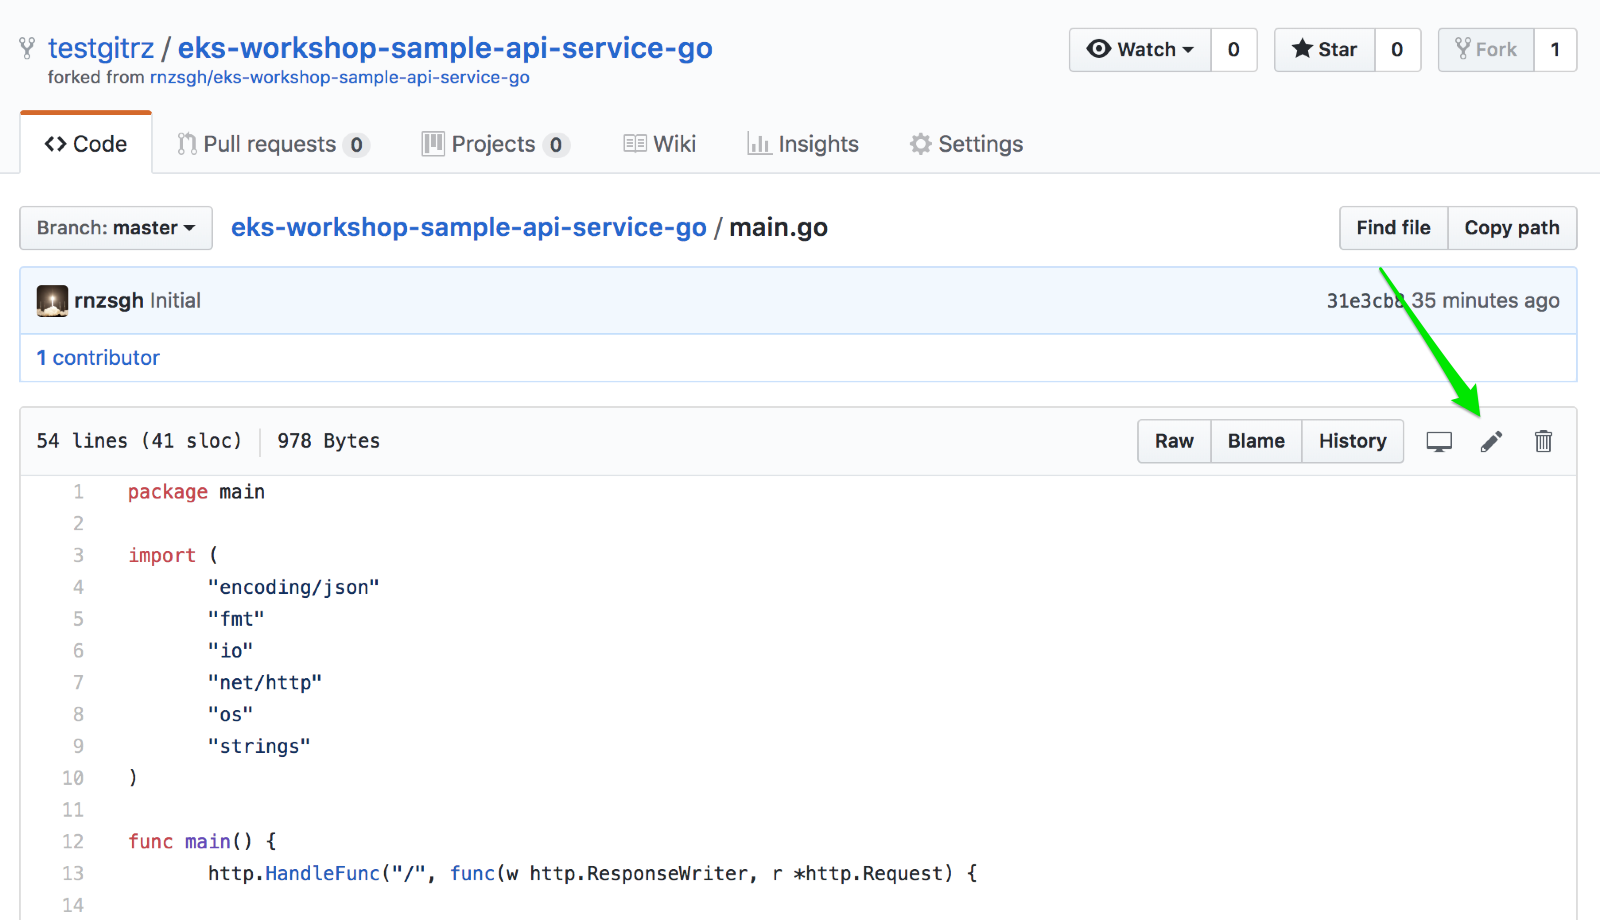Star this repository using the star icon

pyautogui.click(x=1305, y=49)
